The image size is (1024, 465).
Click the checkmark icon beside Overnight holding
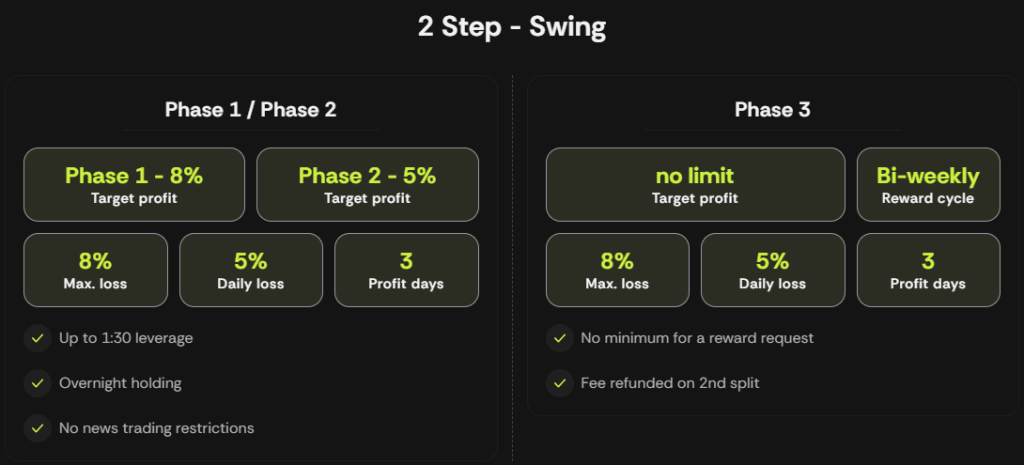point(37,383)
